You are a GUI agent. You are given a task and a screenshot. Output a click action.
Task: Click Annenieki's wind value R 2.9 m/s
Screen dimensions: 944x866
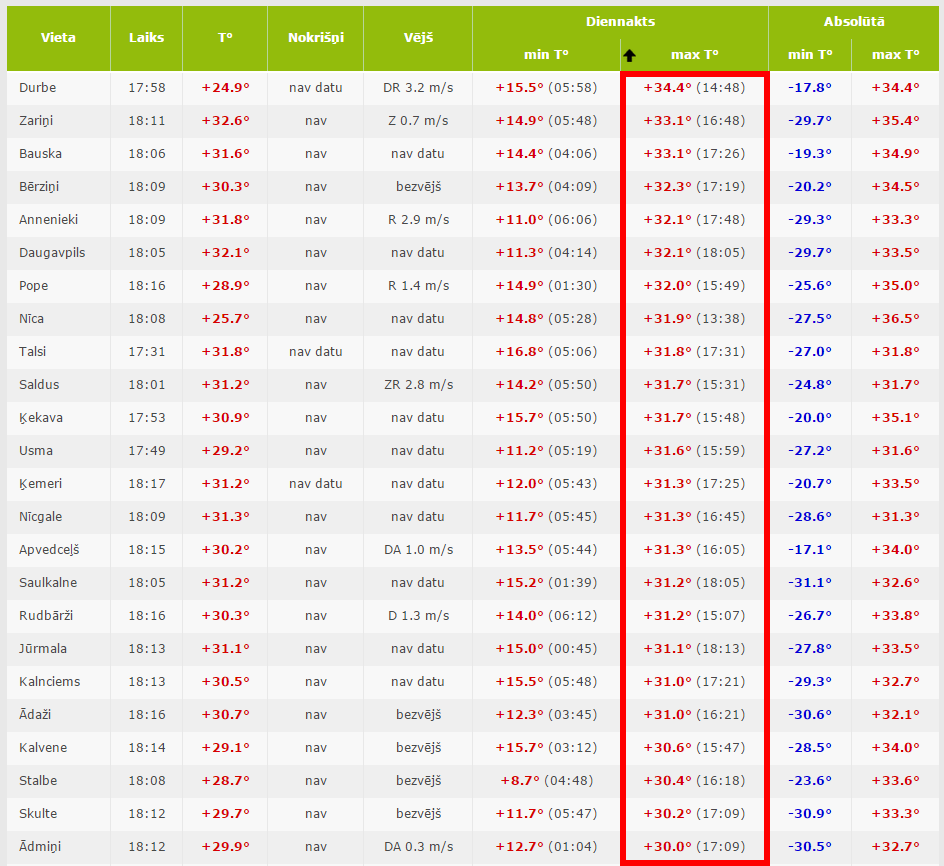coord(418,219)
